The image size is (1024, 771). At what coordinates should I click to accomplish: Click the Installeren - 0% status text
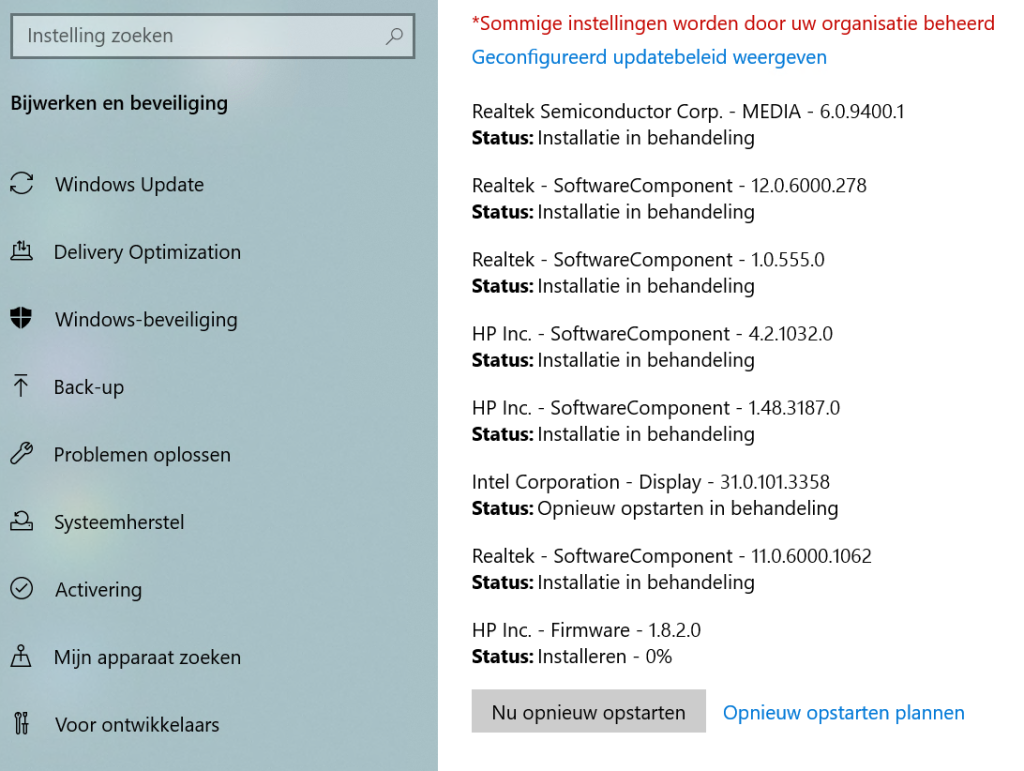(605, 657)
